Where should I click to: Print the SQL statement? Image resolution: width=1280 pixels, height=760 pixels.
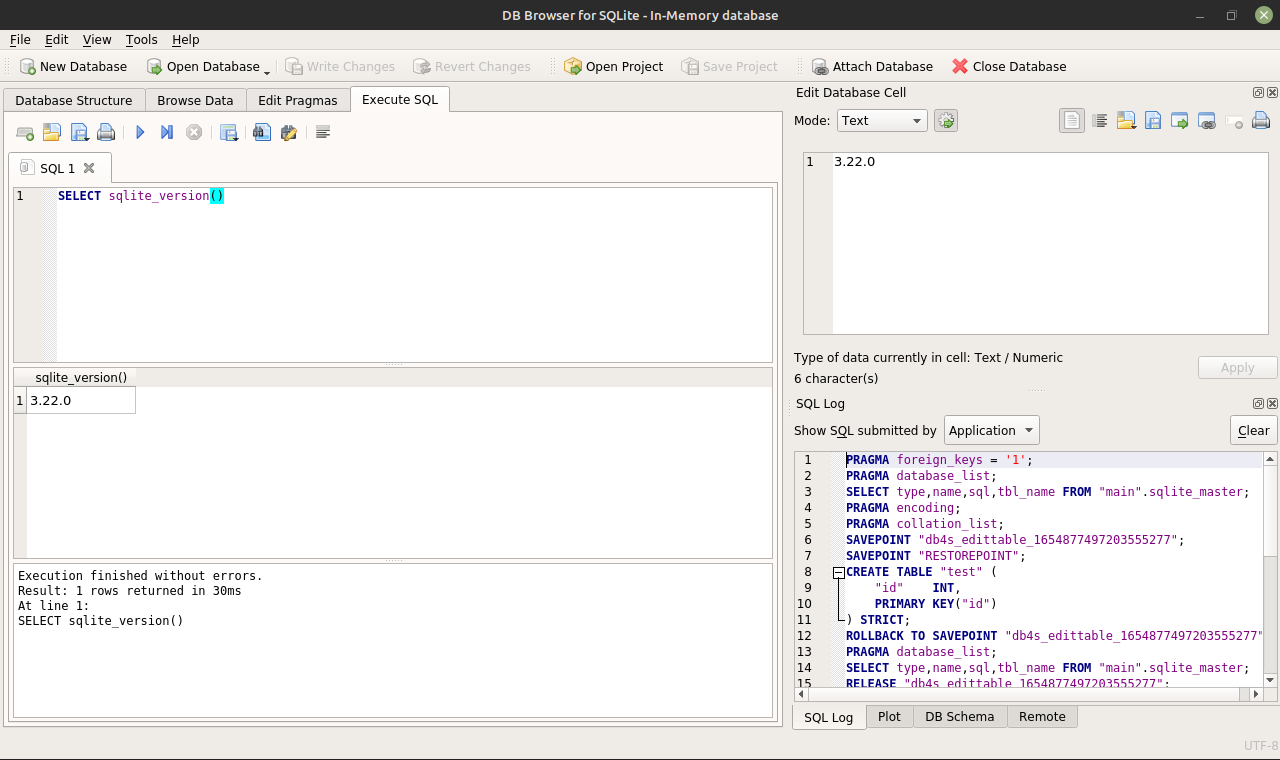tap(105, 131)
